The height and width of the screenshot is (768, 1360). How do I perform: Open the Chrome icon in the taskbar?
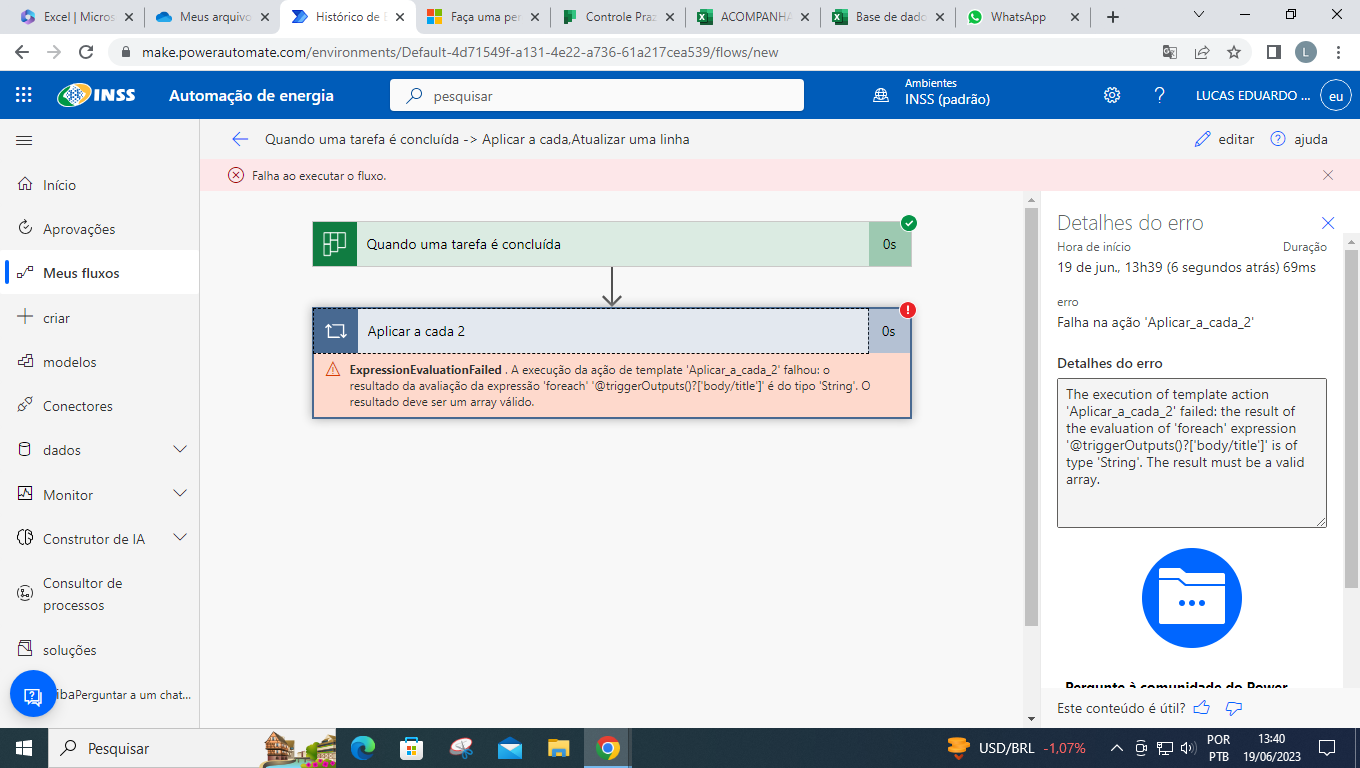point(607,748)
